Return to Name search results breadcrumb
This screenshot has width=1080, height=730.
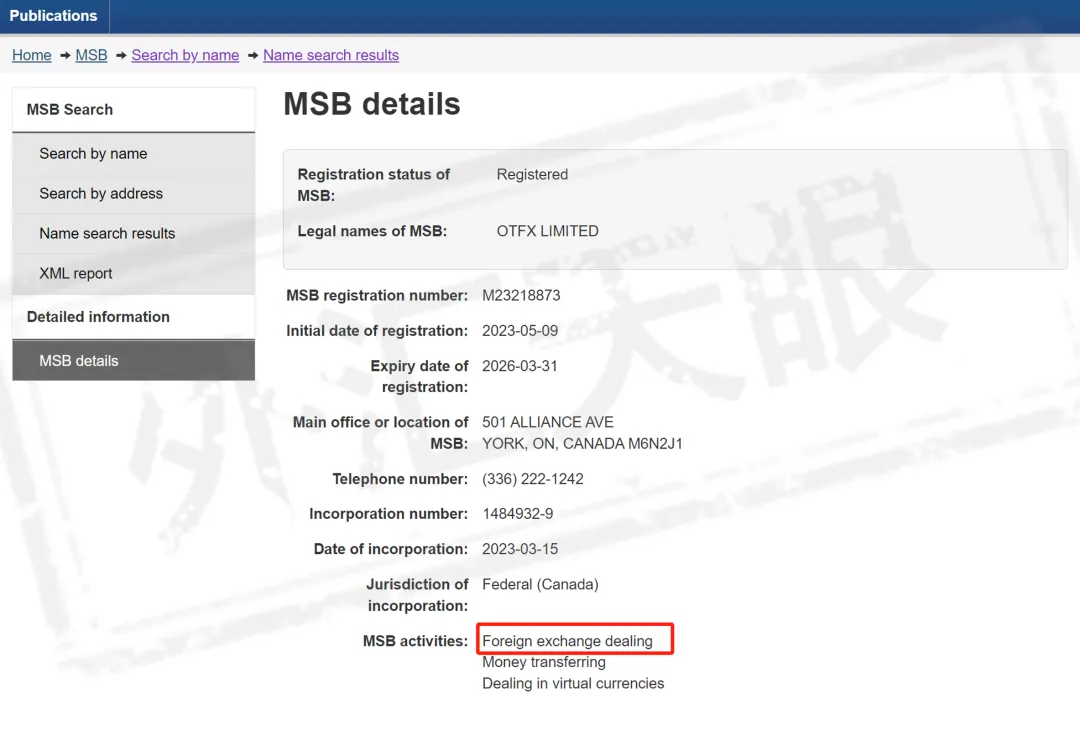tap(331, 55)
